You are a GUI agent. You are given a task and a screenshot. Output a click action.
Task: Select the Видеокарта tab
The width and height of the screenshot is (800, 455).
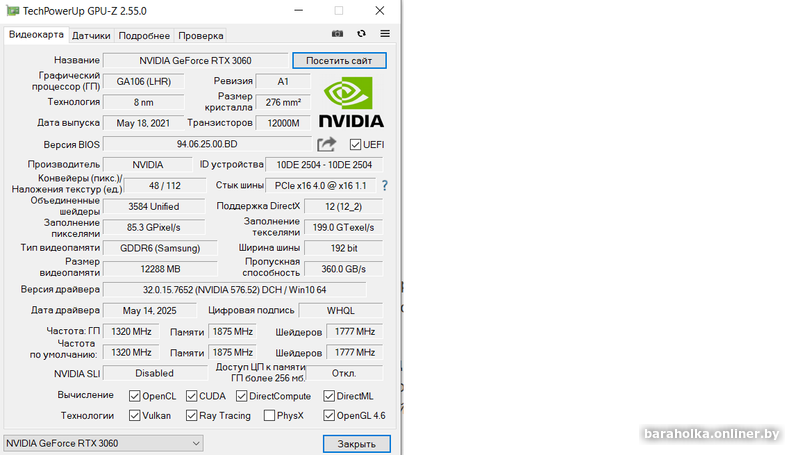[36, 35]
